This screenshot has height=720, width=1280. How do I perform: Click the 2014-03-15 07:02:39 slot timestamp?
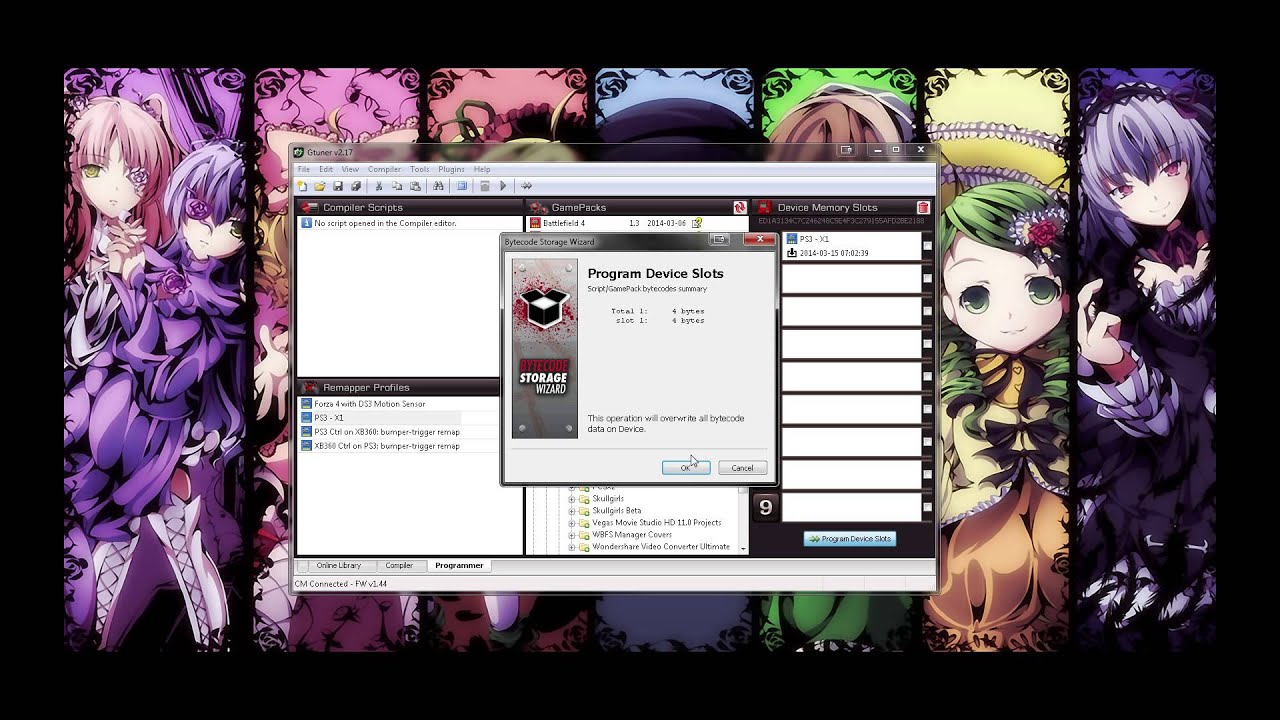834,253
